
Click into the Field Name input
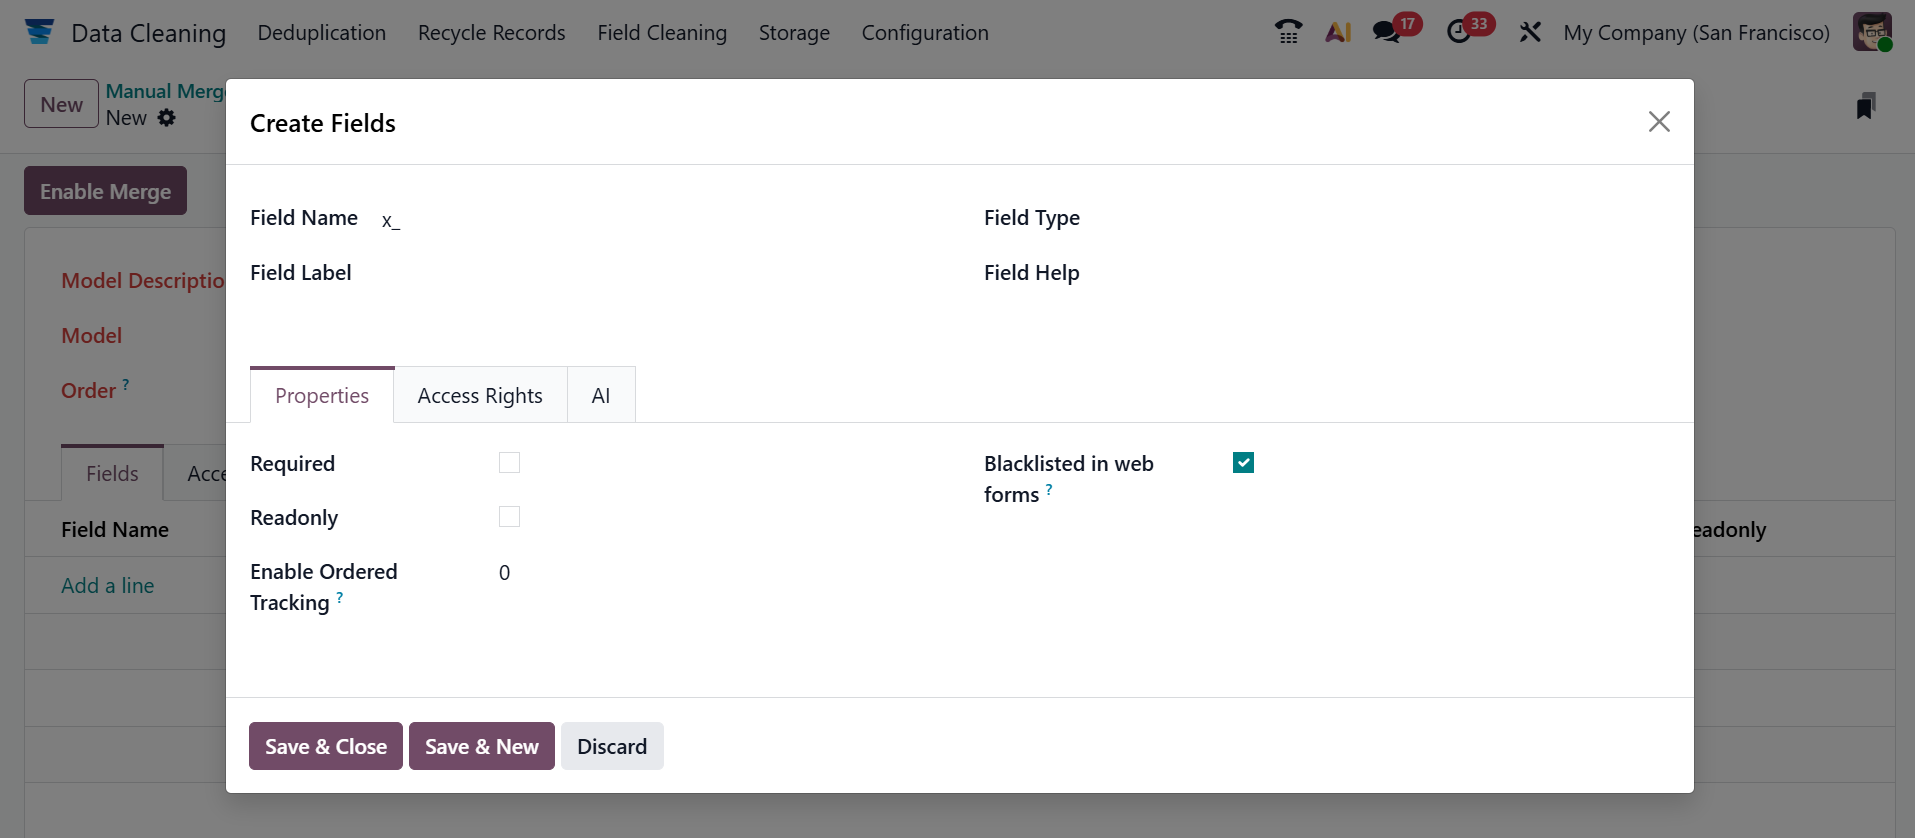coord(660,220)
